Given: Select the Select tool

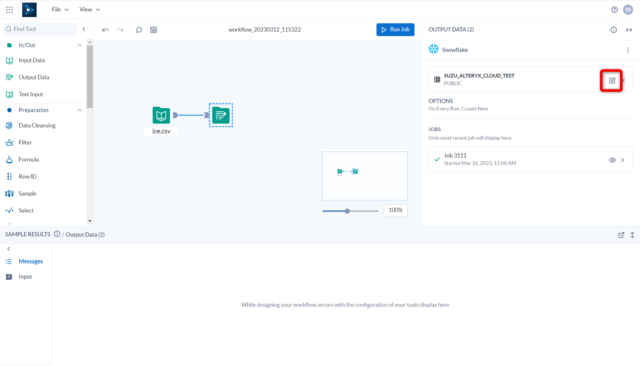Looking at the screenshot, I should point(25,211).
